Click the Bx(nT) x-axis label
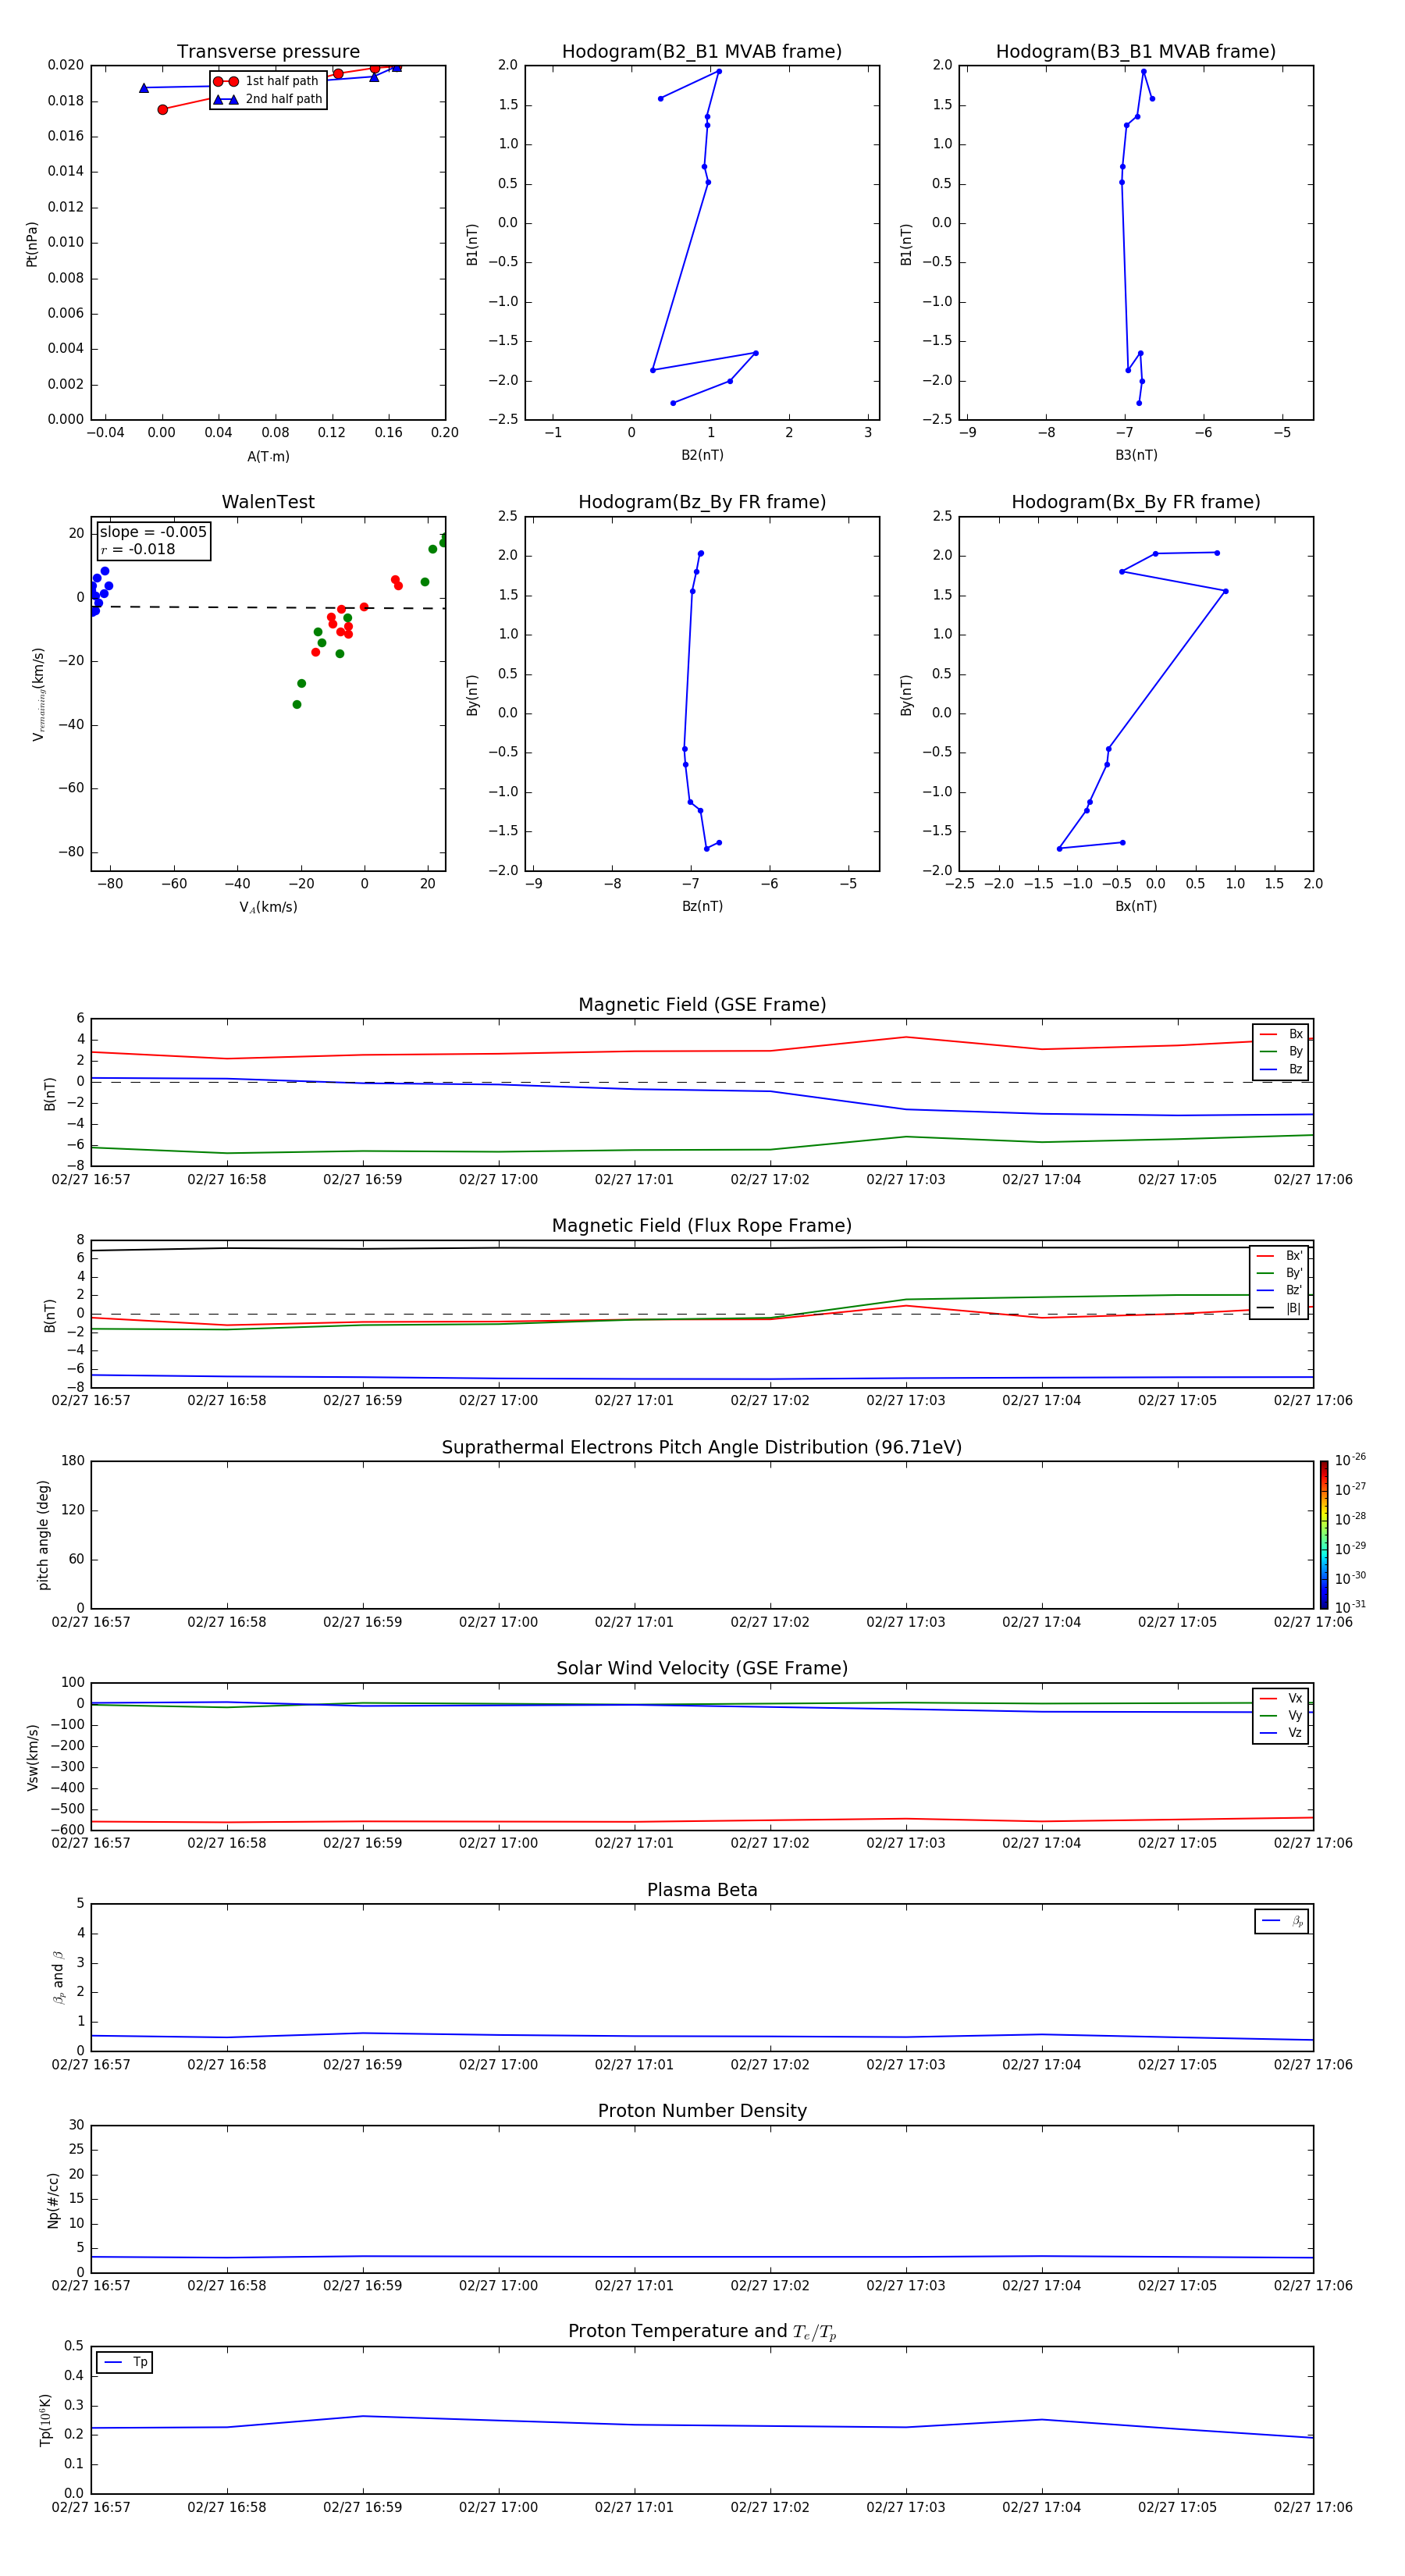This screenshot has height=2576, width=1405. [x=1136, y=906]
